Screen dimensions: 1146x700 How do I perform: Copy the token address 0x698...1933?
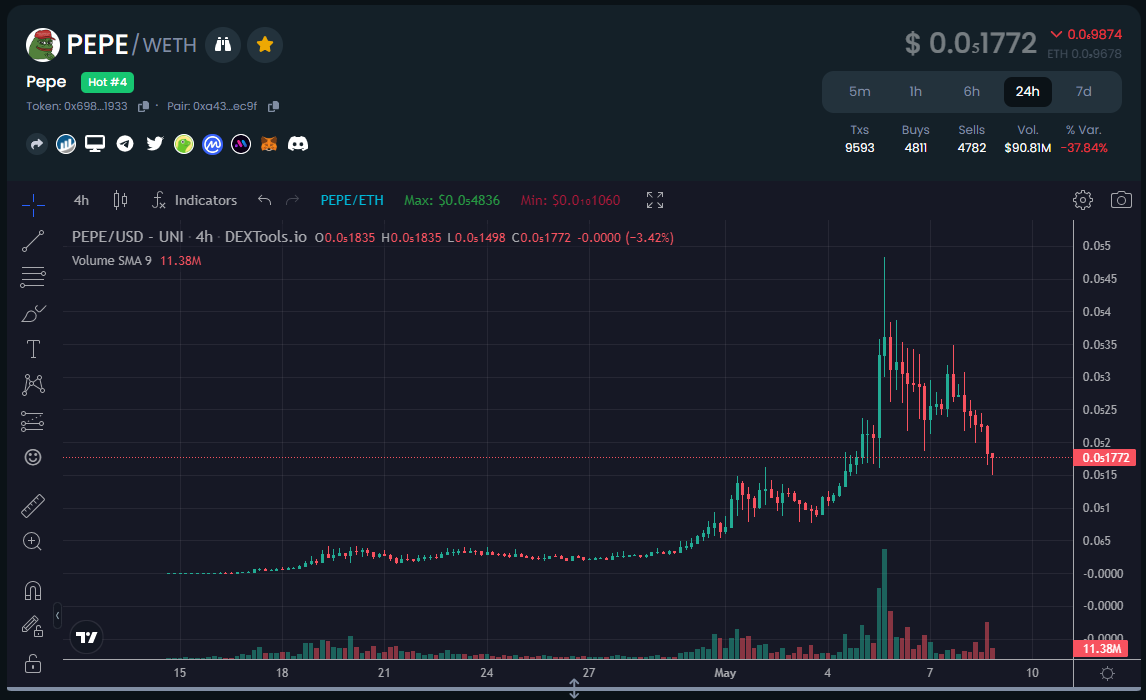coord(143,107)
